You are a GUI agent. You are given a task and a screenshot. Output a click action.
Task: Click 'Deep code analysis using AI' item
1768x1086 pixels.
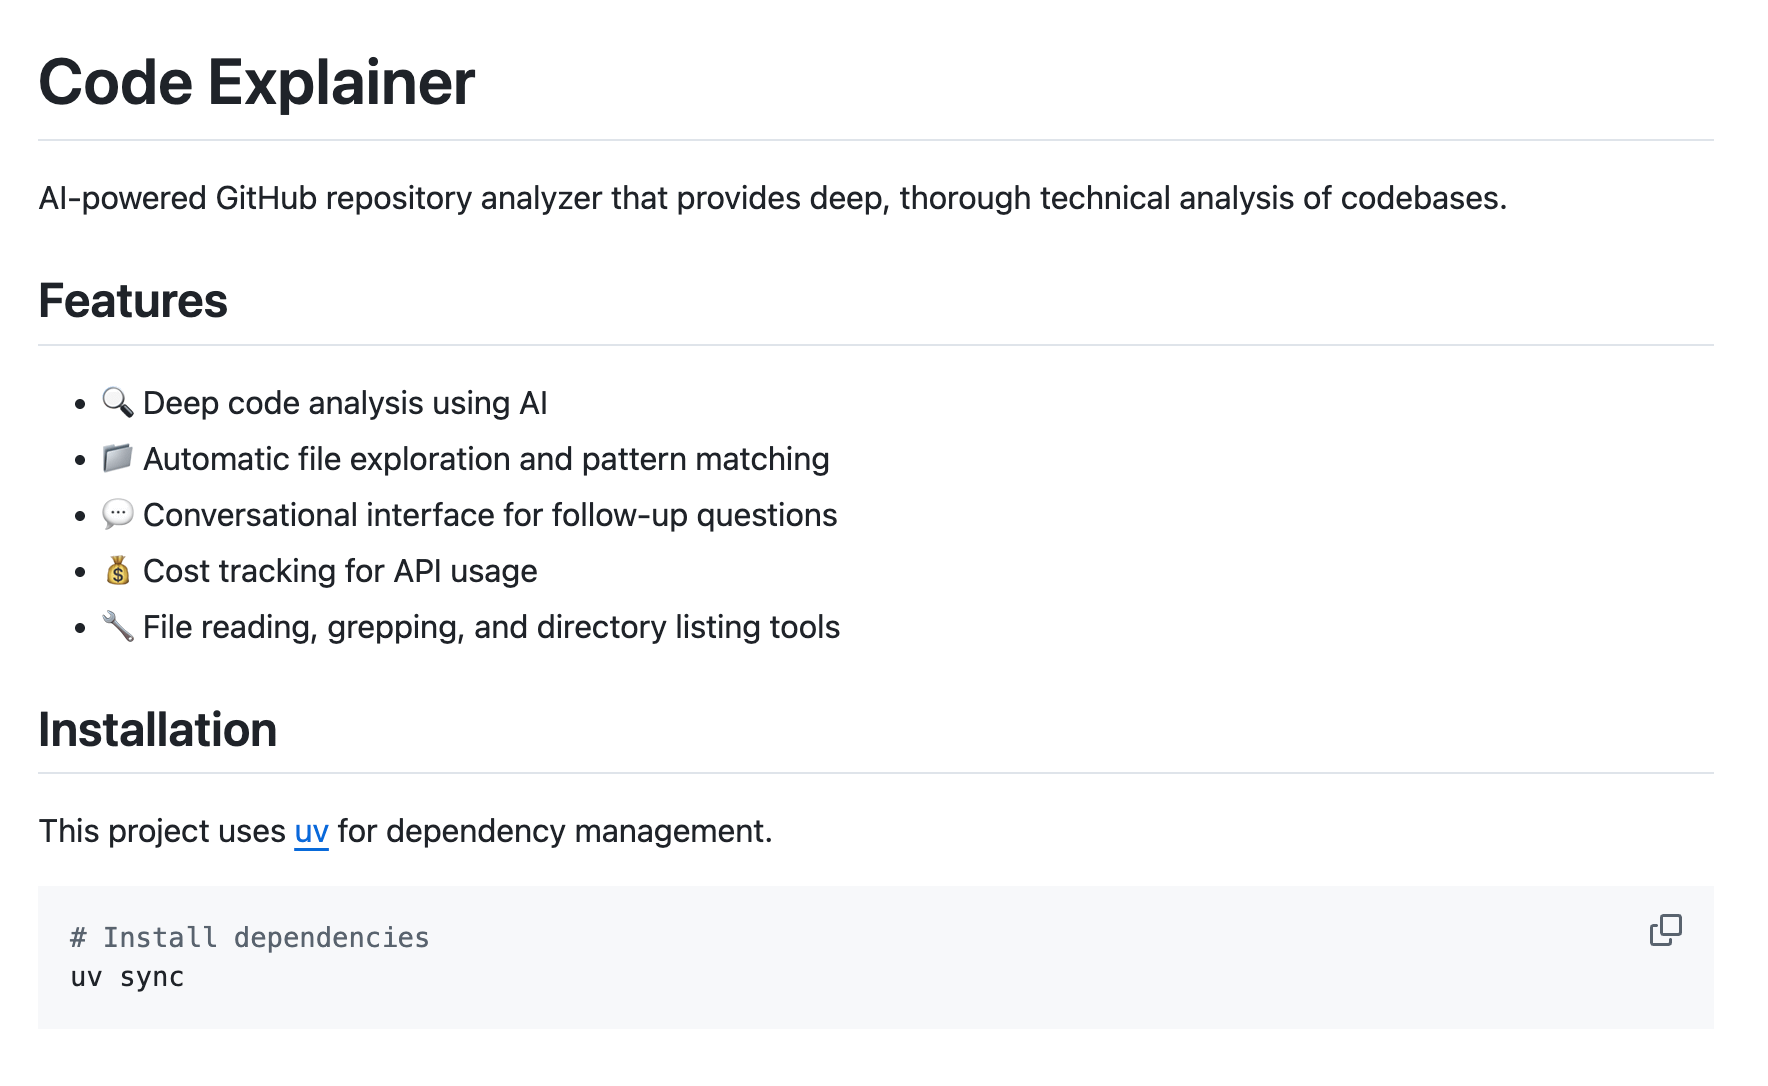(345, 403)
